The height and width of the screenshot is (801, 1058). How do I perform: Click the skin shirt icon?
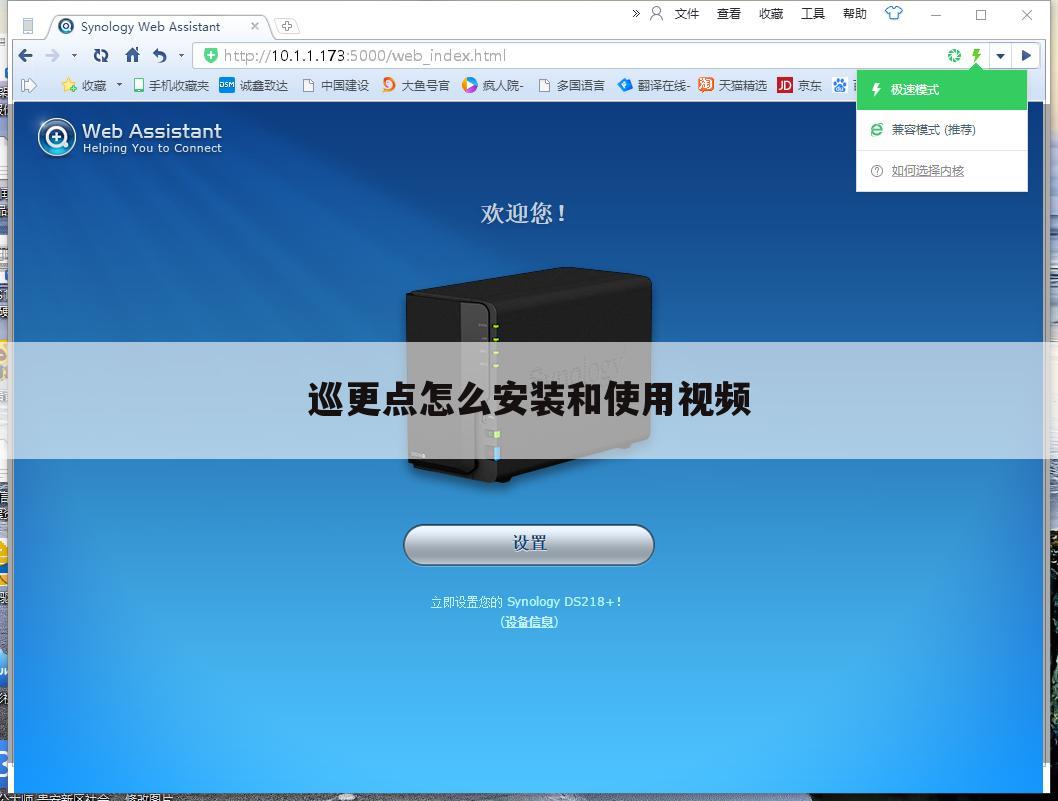[x=893, y=13]
